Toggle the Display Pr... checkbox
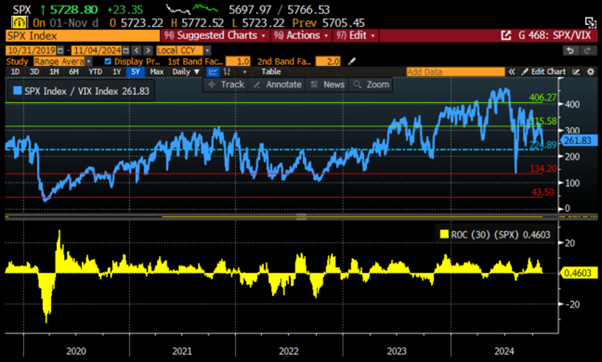 click(x=108, y=61)
